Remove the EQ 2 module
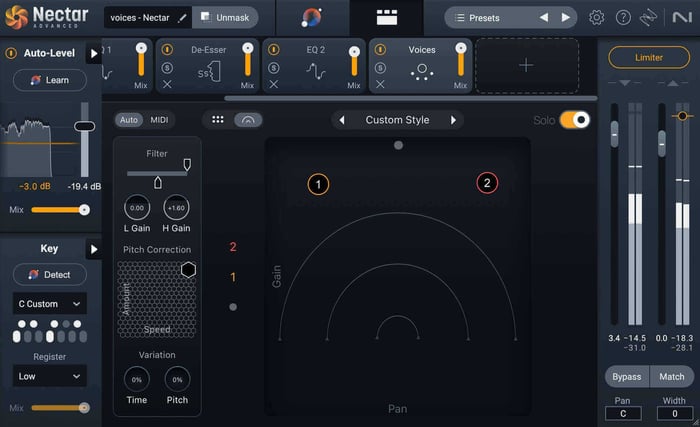Screen dimensions: 700x427 coord(274,84)
